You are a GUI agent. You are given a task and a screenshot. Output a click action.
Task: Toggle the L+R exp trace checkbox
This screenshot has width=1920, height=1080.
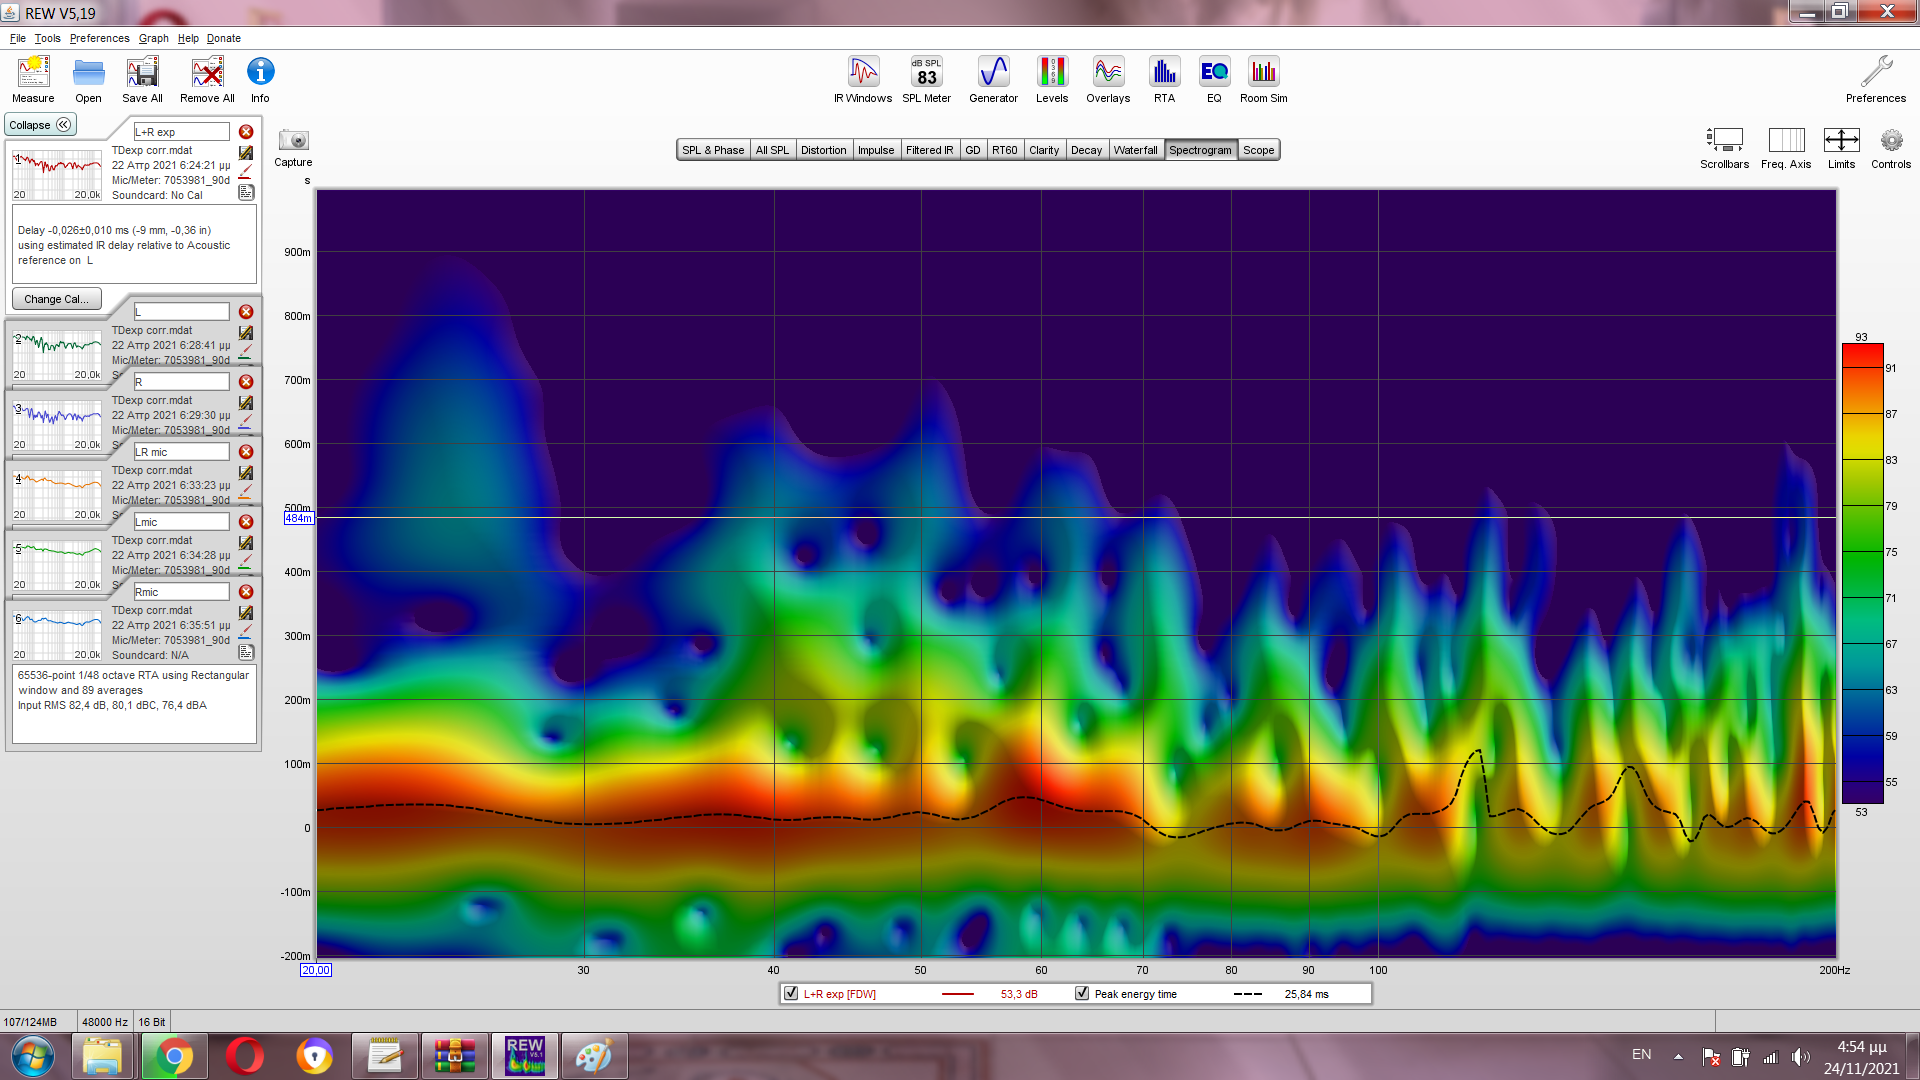pyautogui.click(x=791, y=994)
